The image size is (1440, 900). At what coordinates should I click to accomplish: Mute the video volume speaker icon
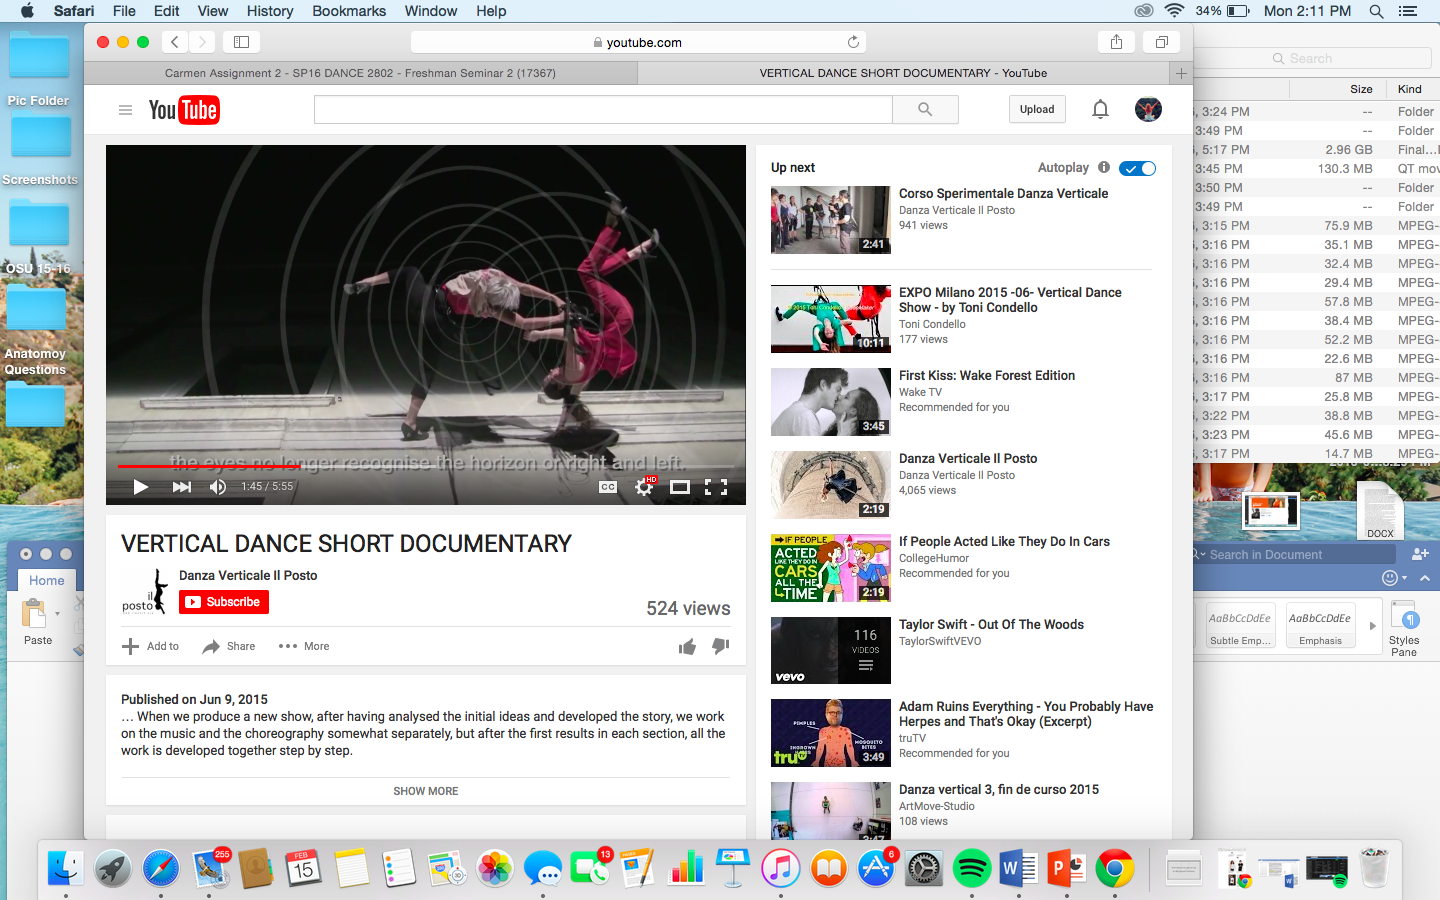[x=218, y=487]
